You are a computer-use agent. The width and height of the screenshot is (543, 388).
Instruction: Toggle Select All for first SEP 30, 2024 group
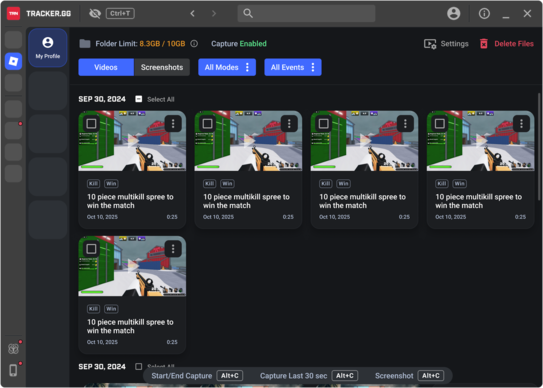[x=139, y=99]
